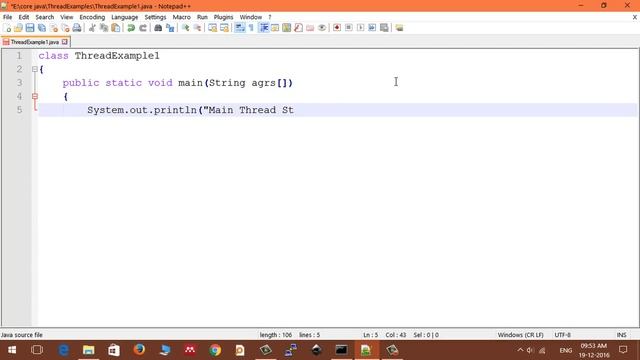Viewport: 640px width, 360px height.
Task: Click the Synchronize Vertical Scrolling icon
Action: (213, 28)
